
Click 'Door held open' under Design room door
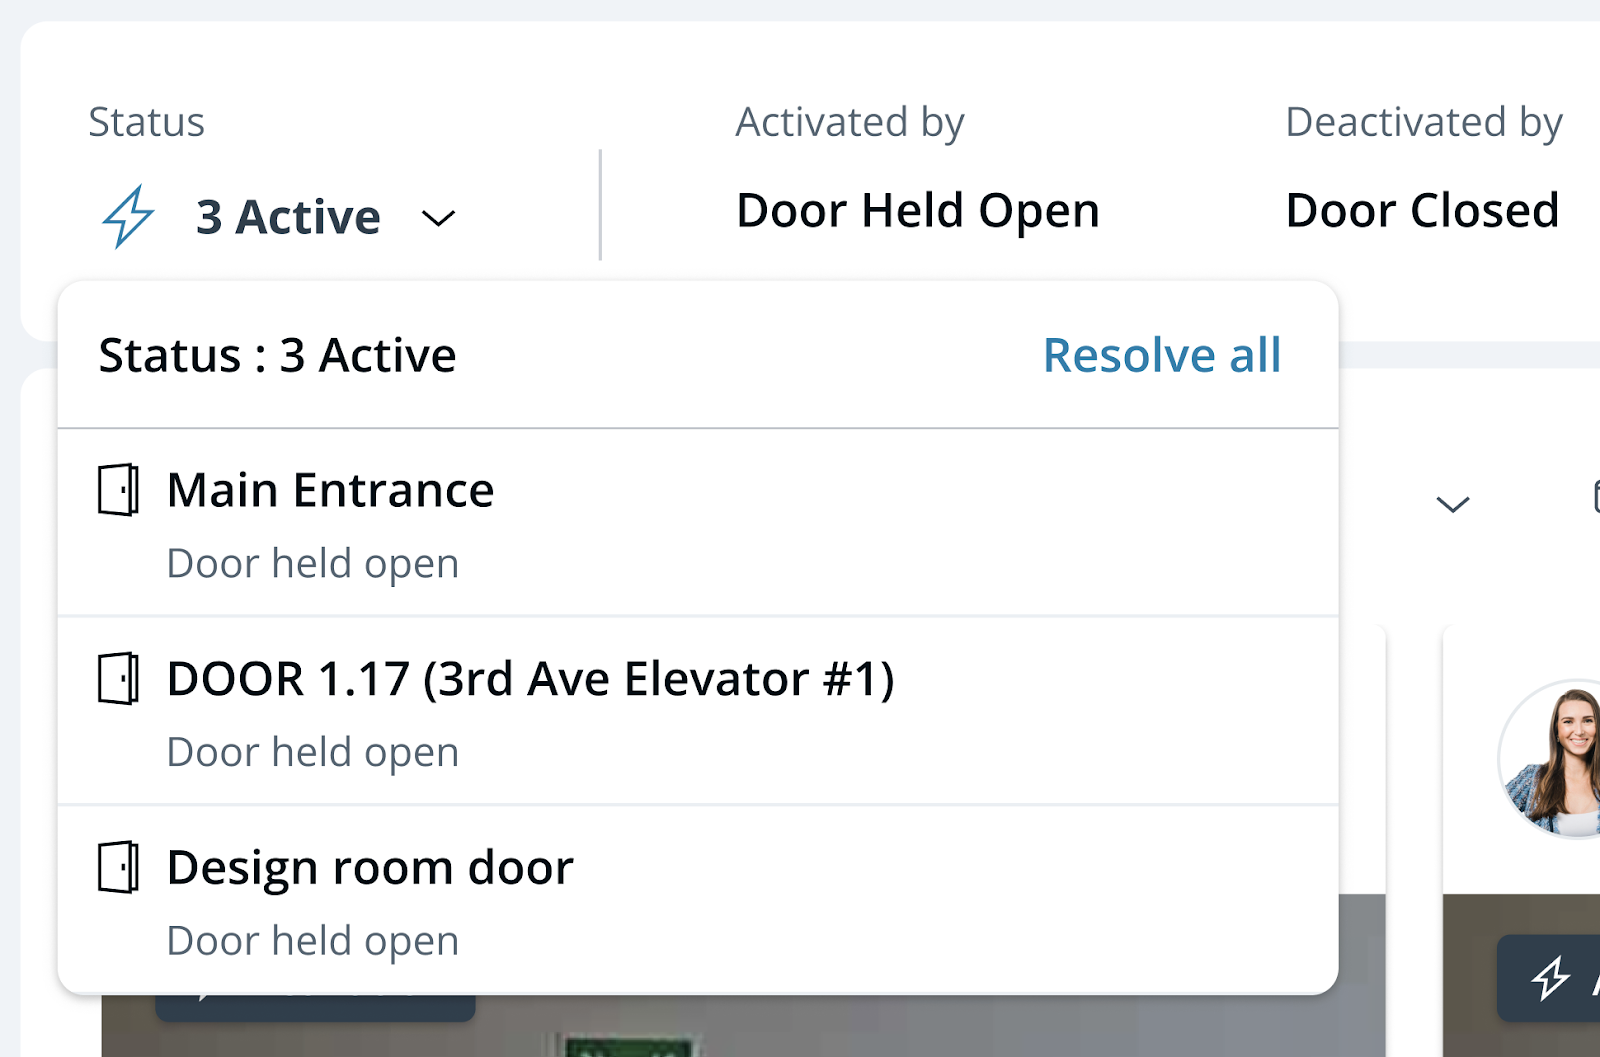tap(312, 941)
